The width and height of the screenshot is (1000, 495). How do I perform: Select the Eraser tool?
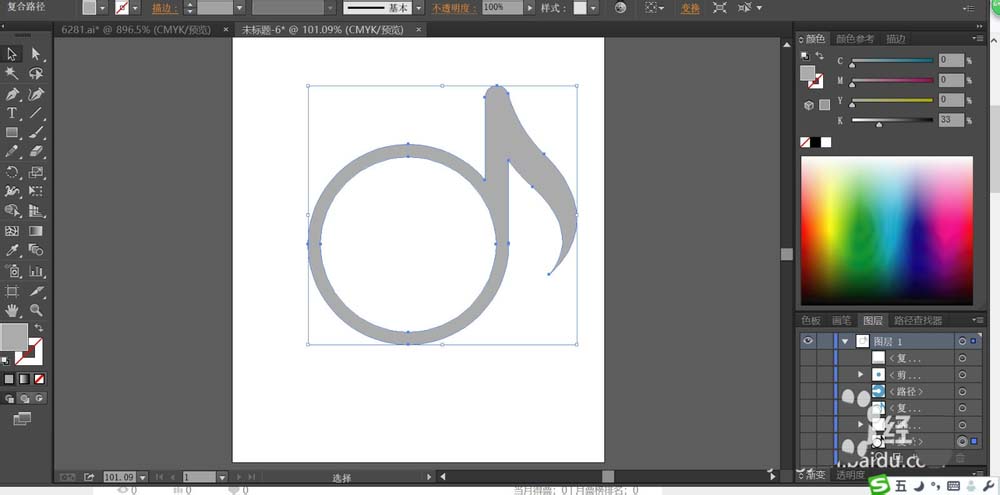[36, 151]
